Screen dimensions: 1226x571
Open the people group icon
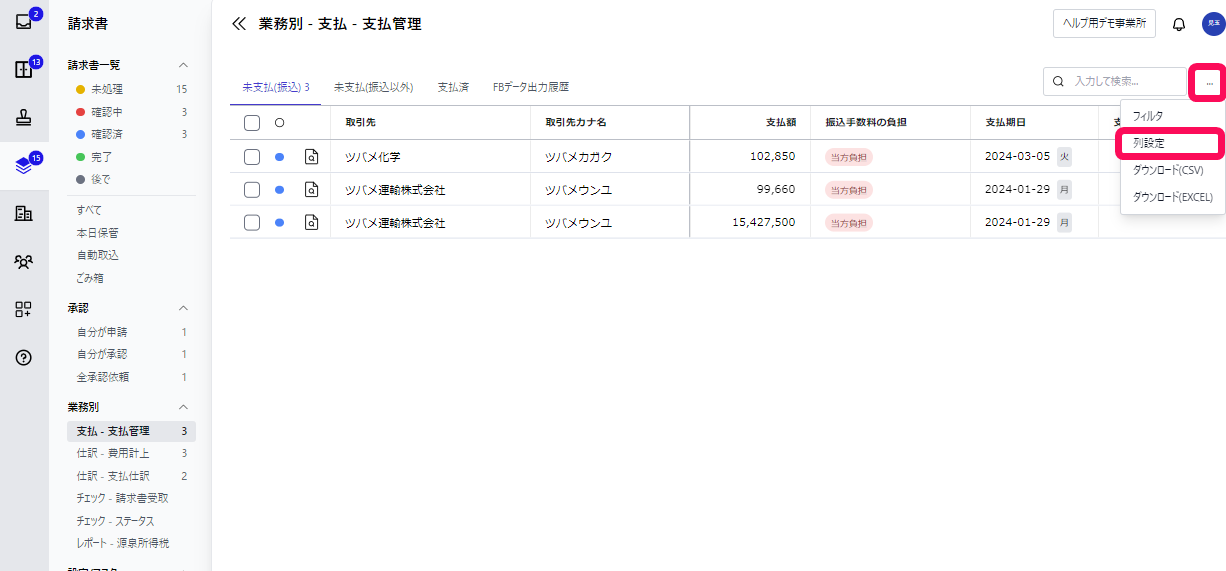tap(24, 261)
